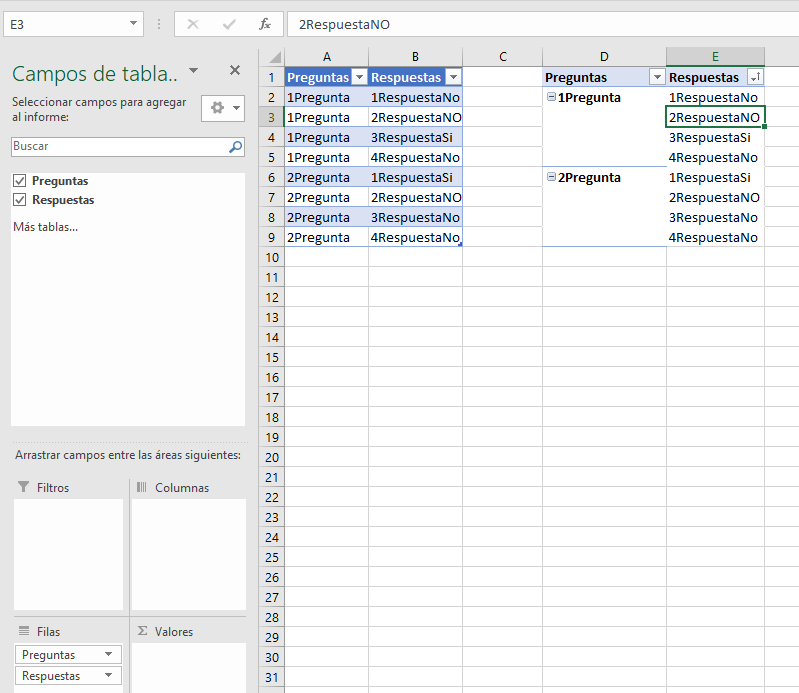Click the formula bar cancel X icon
The image size is (799, 693).
pyautogui.click(x=193, y=24)
